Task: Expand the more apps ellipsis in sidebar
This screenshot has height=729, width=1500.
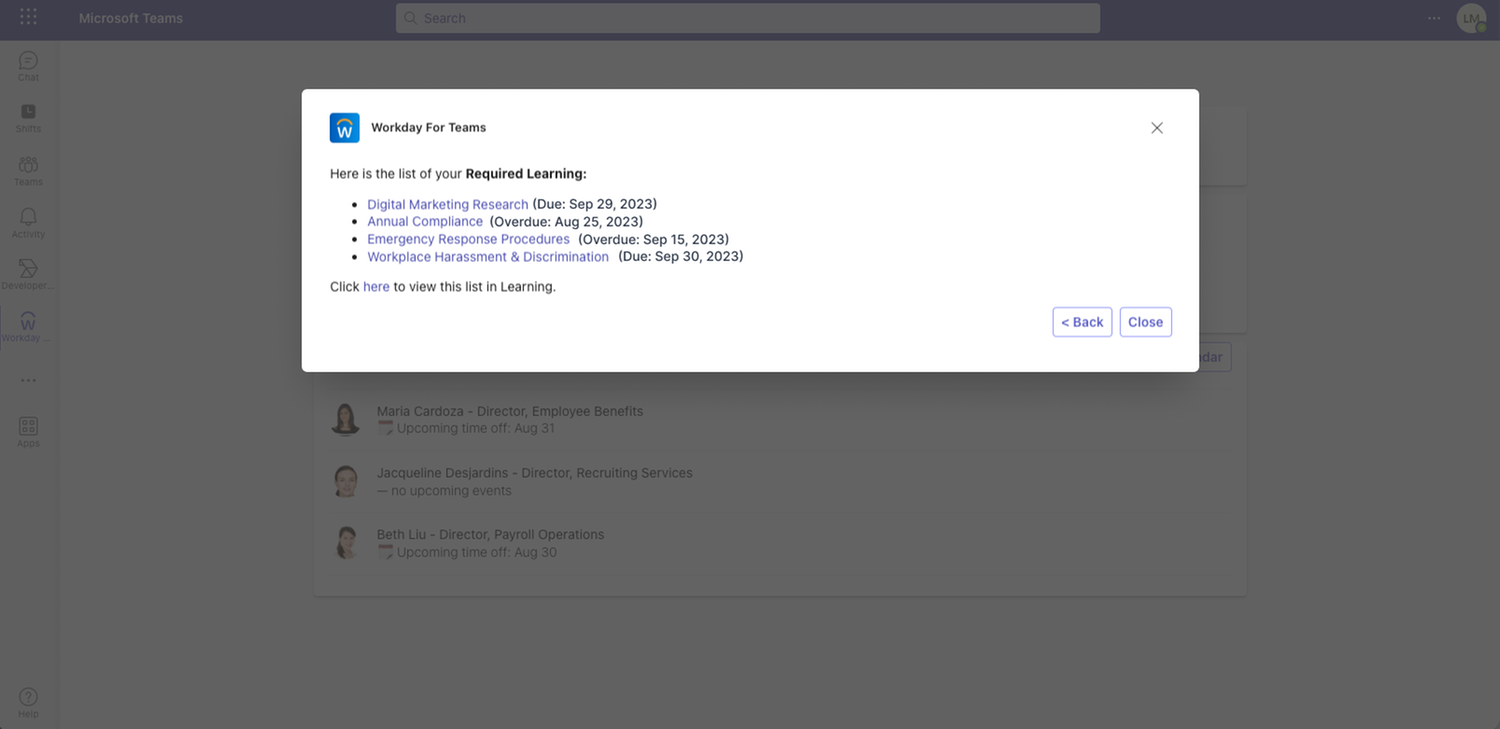Action: [28, 380]
